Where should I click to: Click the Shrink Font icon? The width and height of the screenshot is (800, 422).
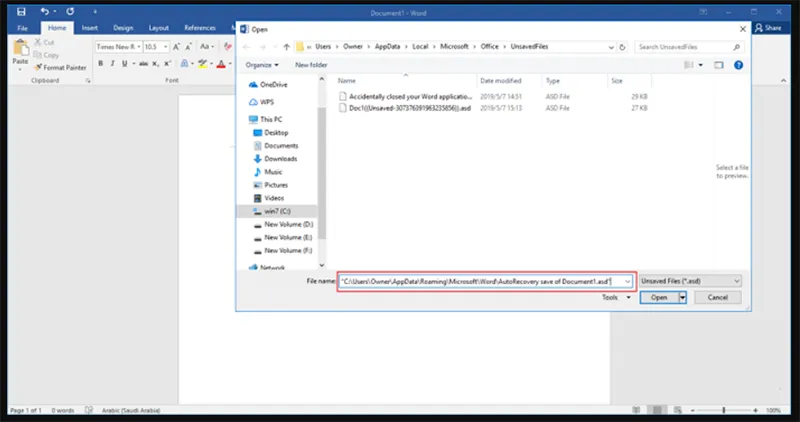tap(188, 47)
